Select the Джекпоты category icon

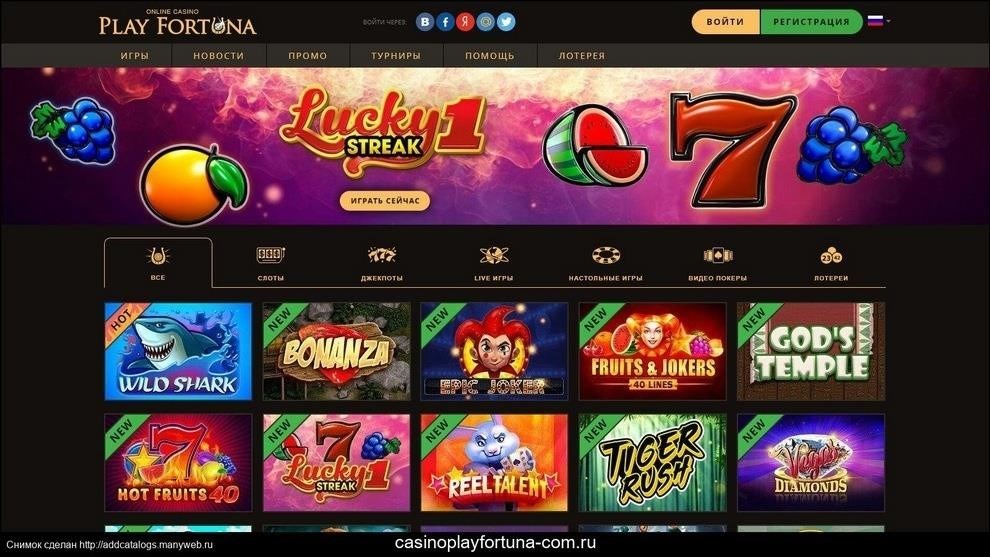click(381, 255)
